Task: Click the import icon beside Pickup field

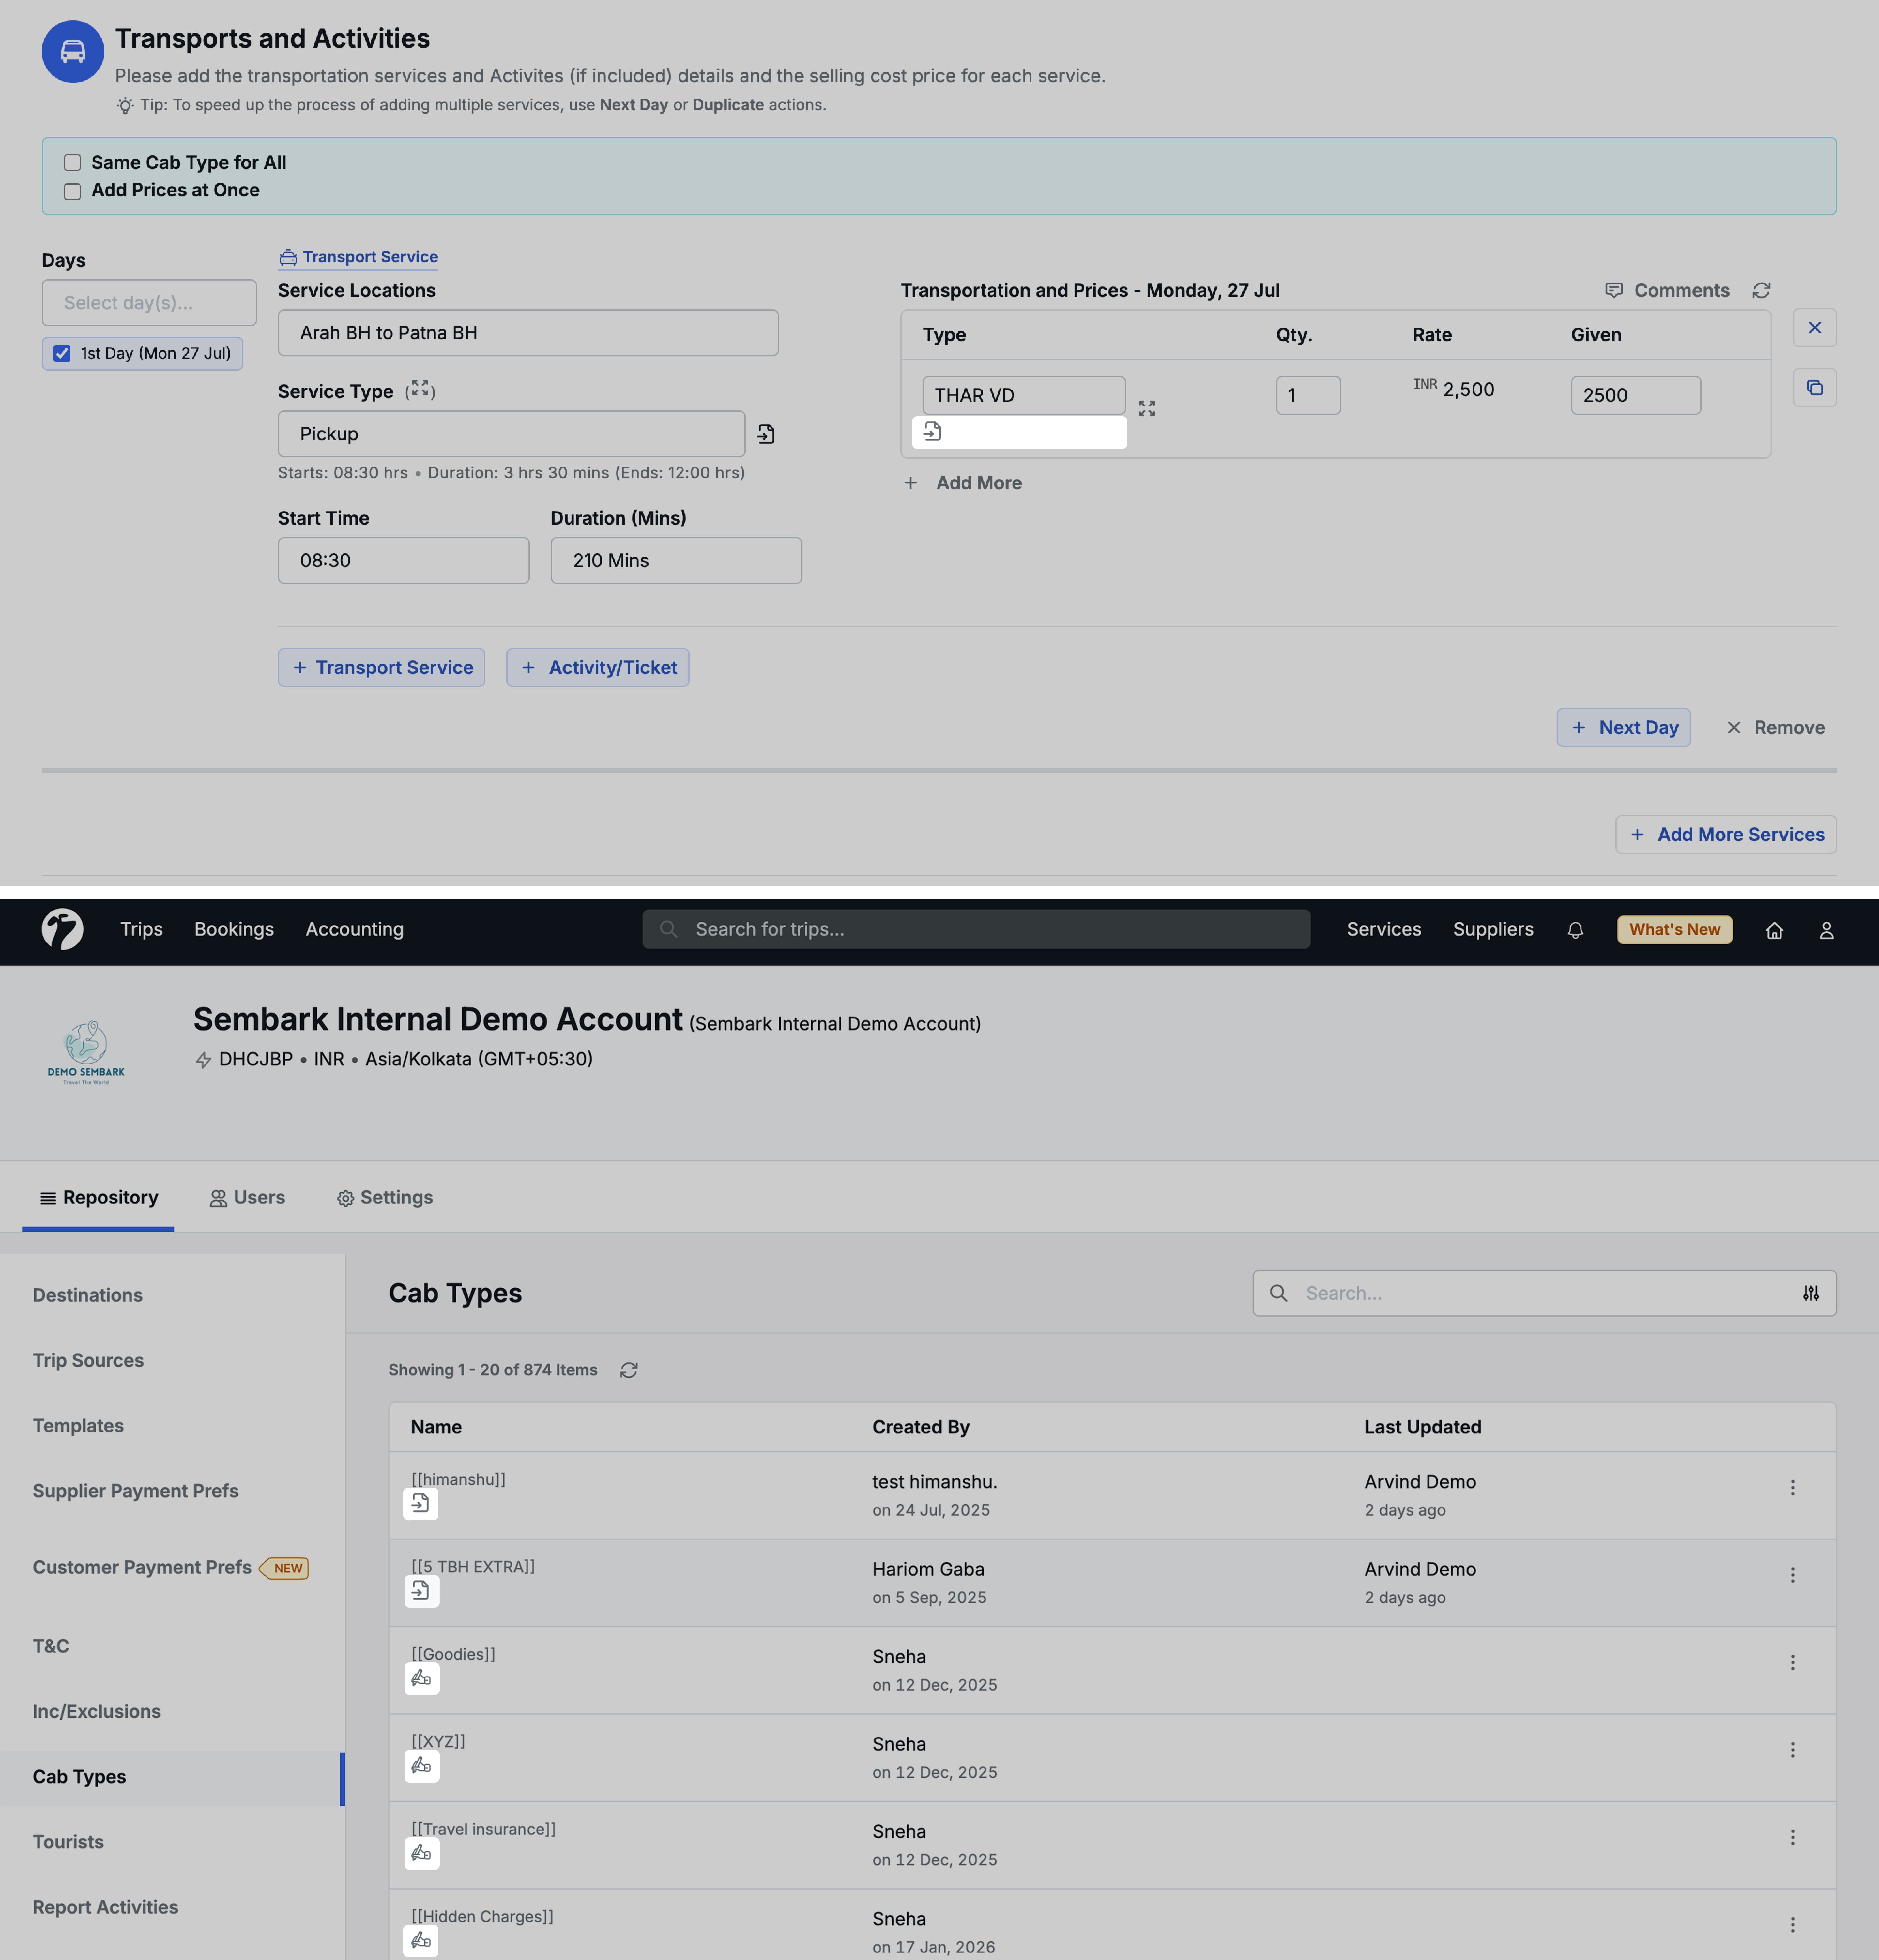Action: pos(766,434)
